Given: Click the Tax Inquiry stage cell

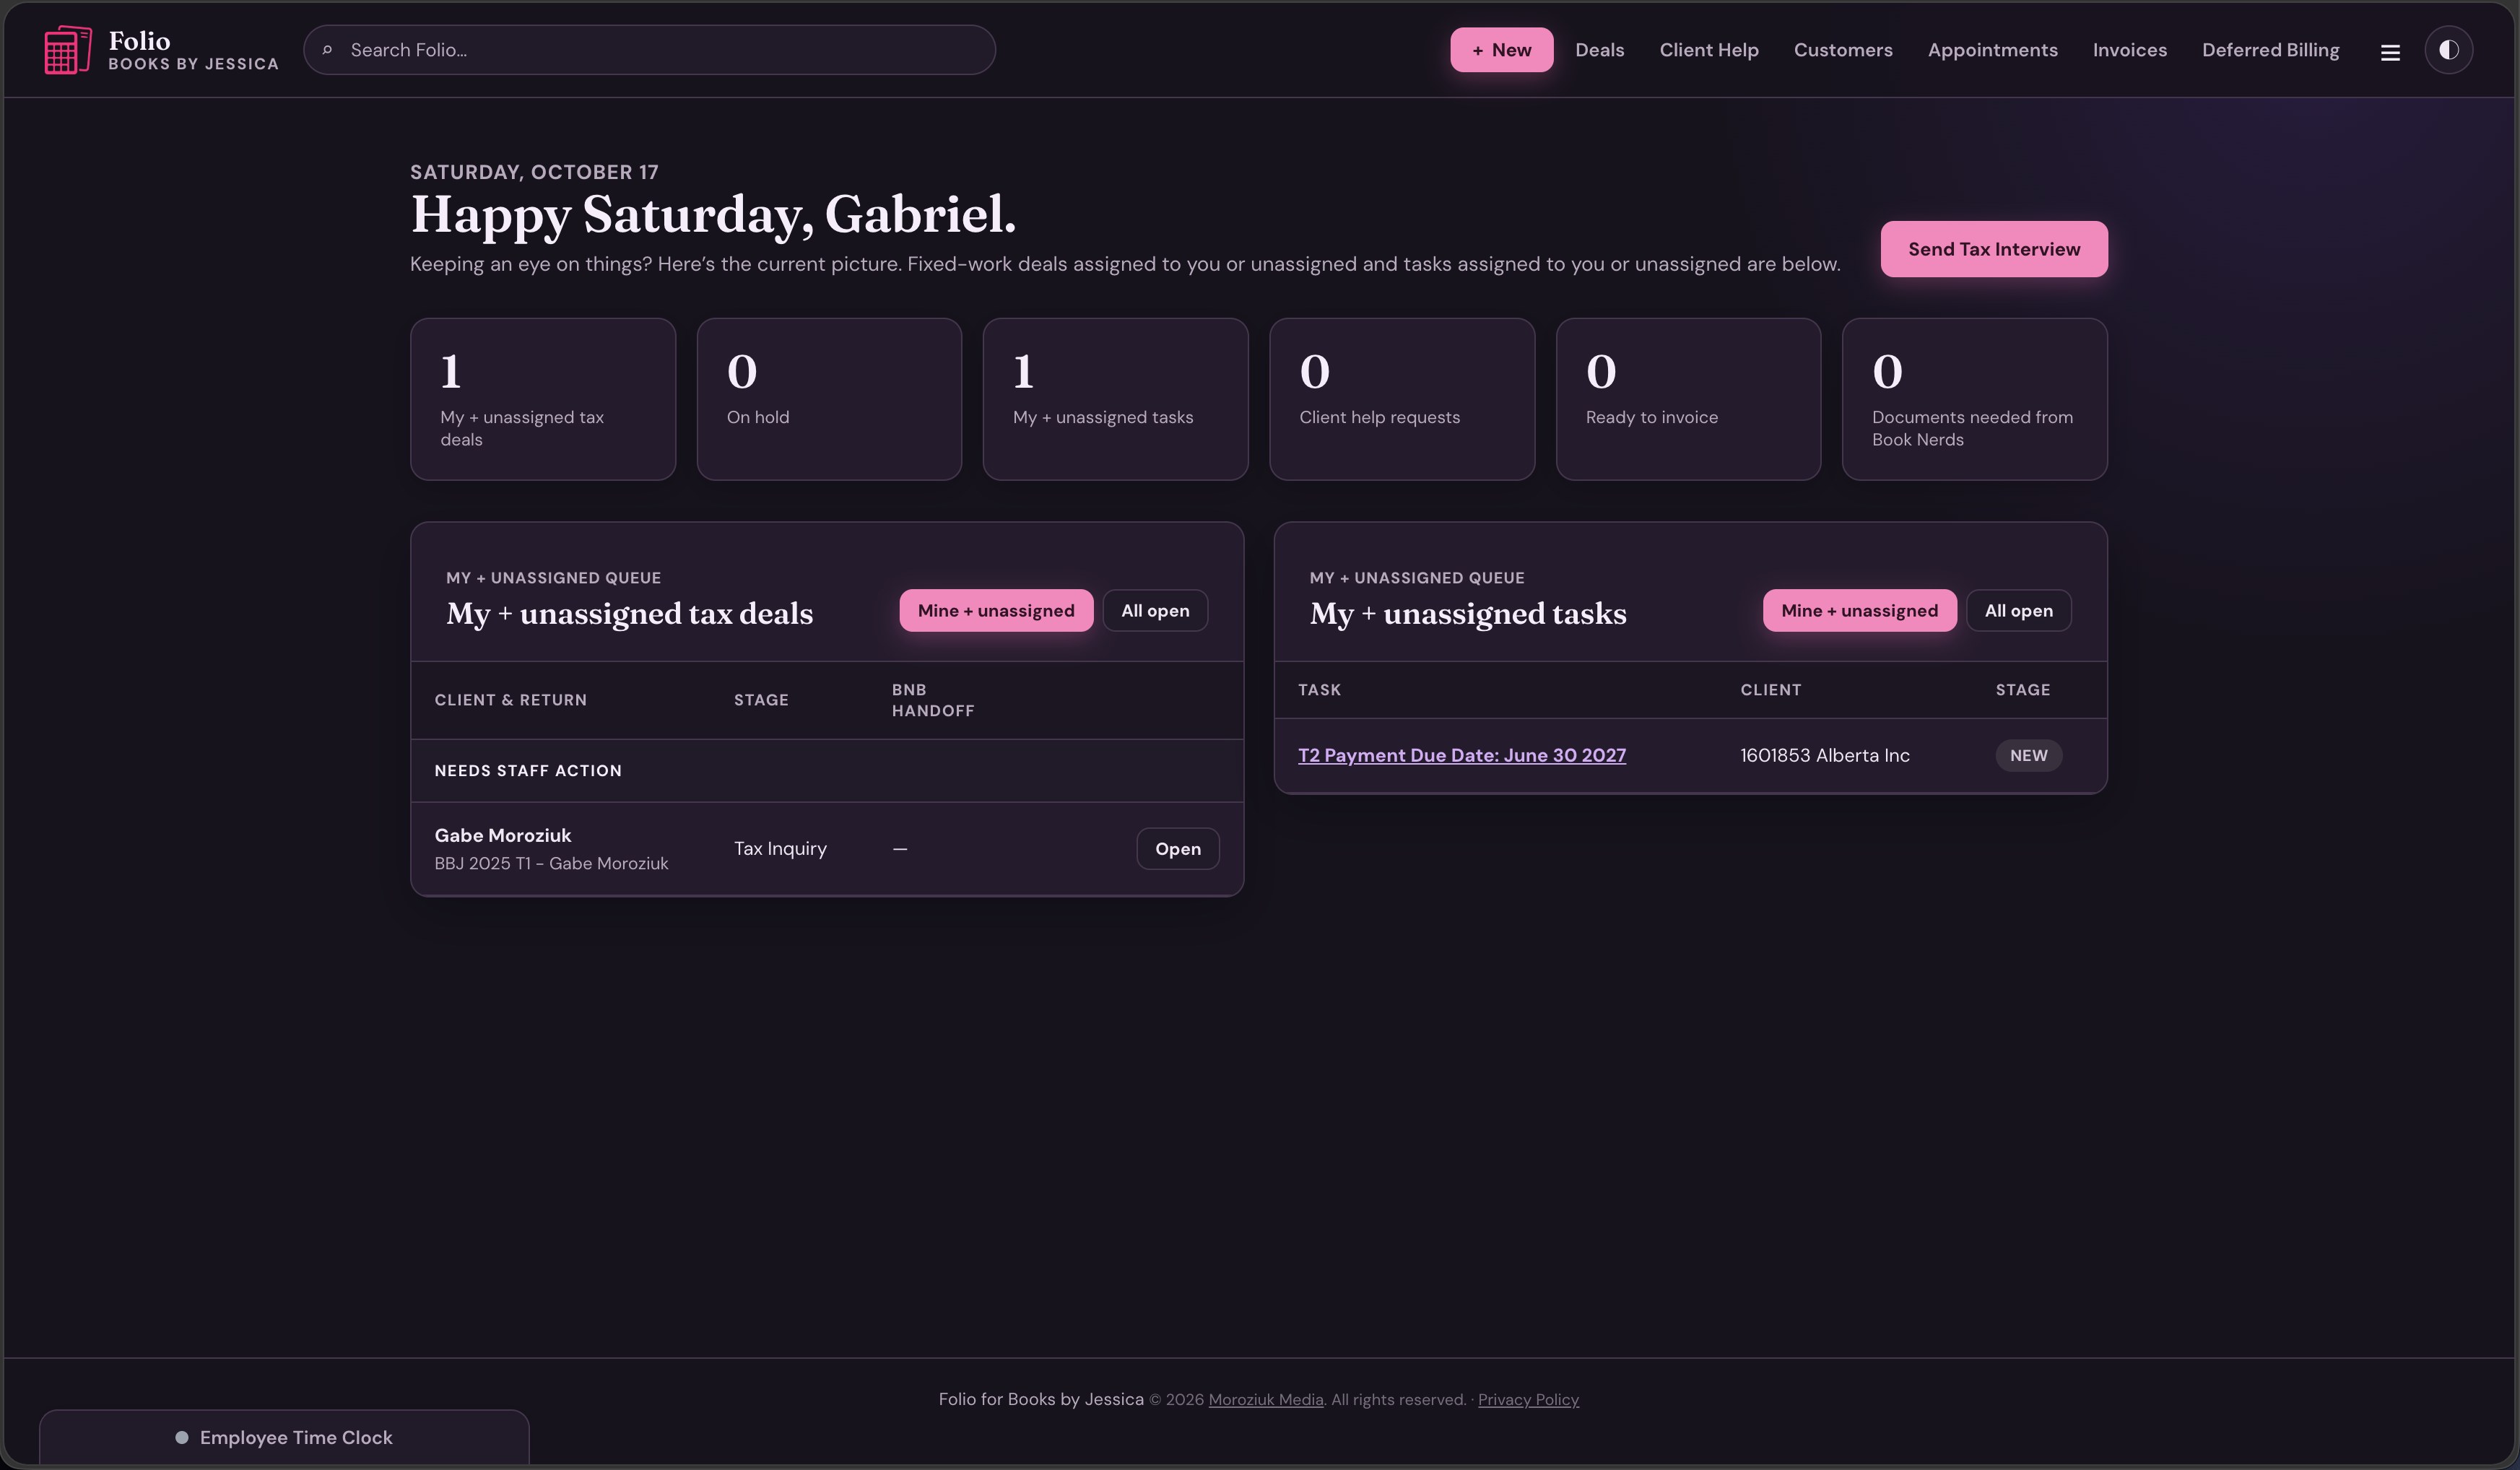Looking at the screenshot, I should pyautogui.click(x=780, y=849).
